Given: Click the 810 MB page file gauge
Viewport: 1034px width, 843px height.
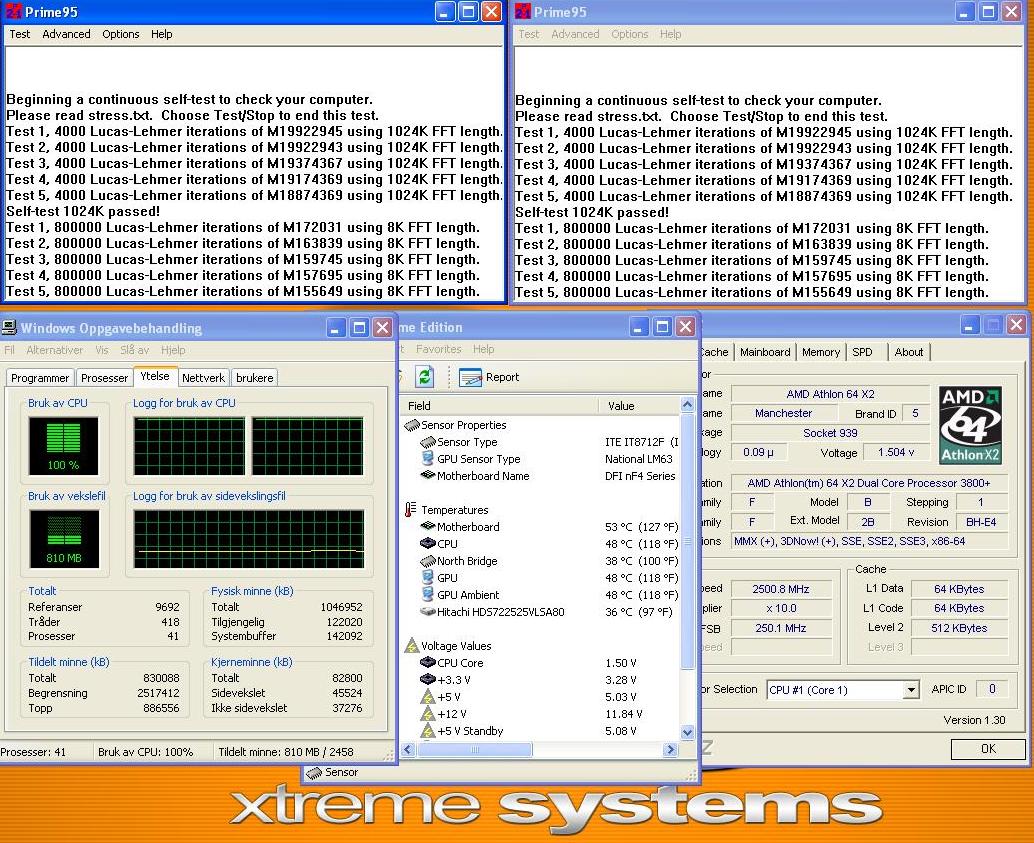Looking at the screenshot, I should pyautogui.click(x=63, y=539).
